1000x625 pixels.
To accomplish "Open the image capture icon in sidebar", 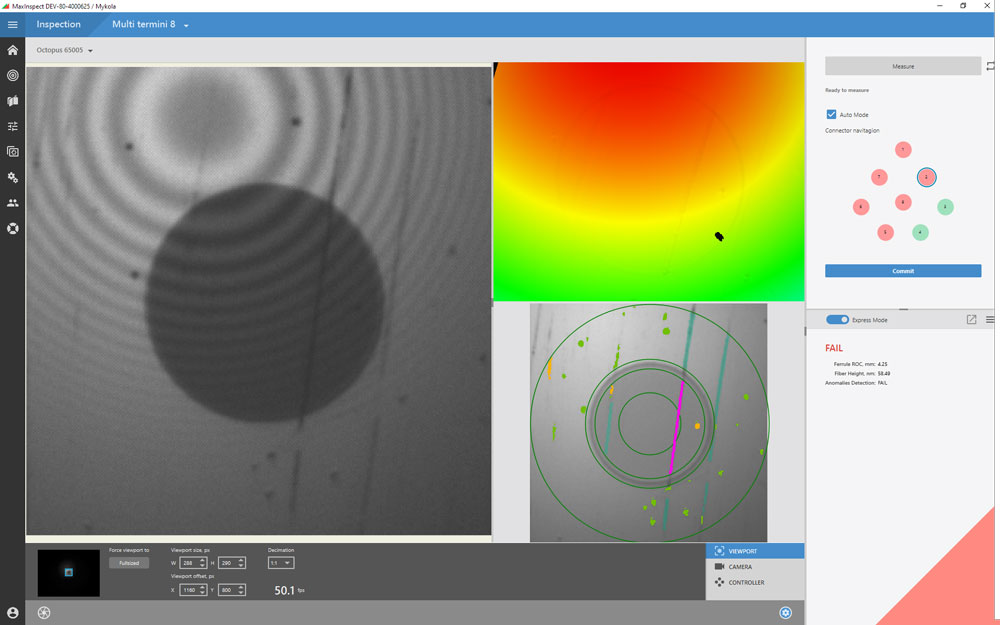I will 12,151.
